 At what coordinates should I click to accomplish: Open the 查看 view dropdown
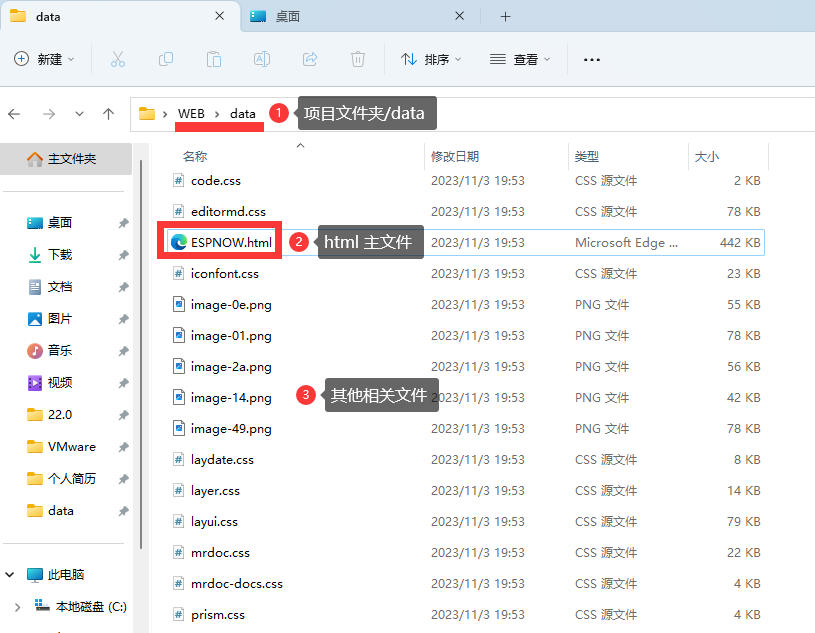(x=519, y=59)
